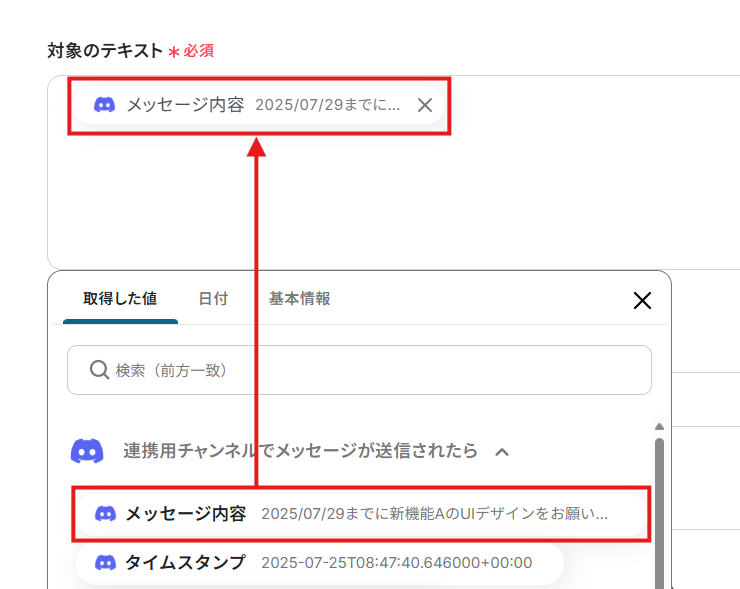This screenshot has width=740, height=589.
Task: Select the メッセージ内容 value row in list
Action: (x=361, y=513)
